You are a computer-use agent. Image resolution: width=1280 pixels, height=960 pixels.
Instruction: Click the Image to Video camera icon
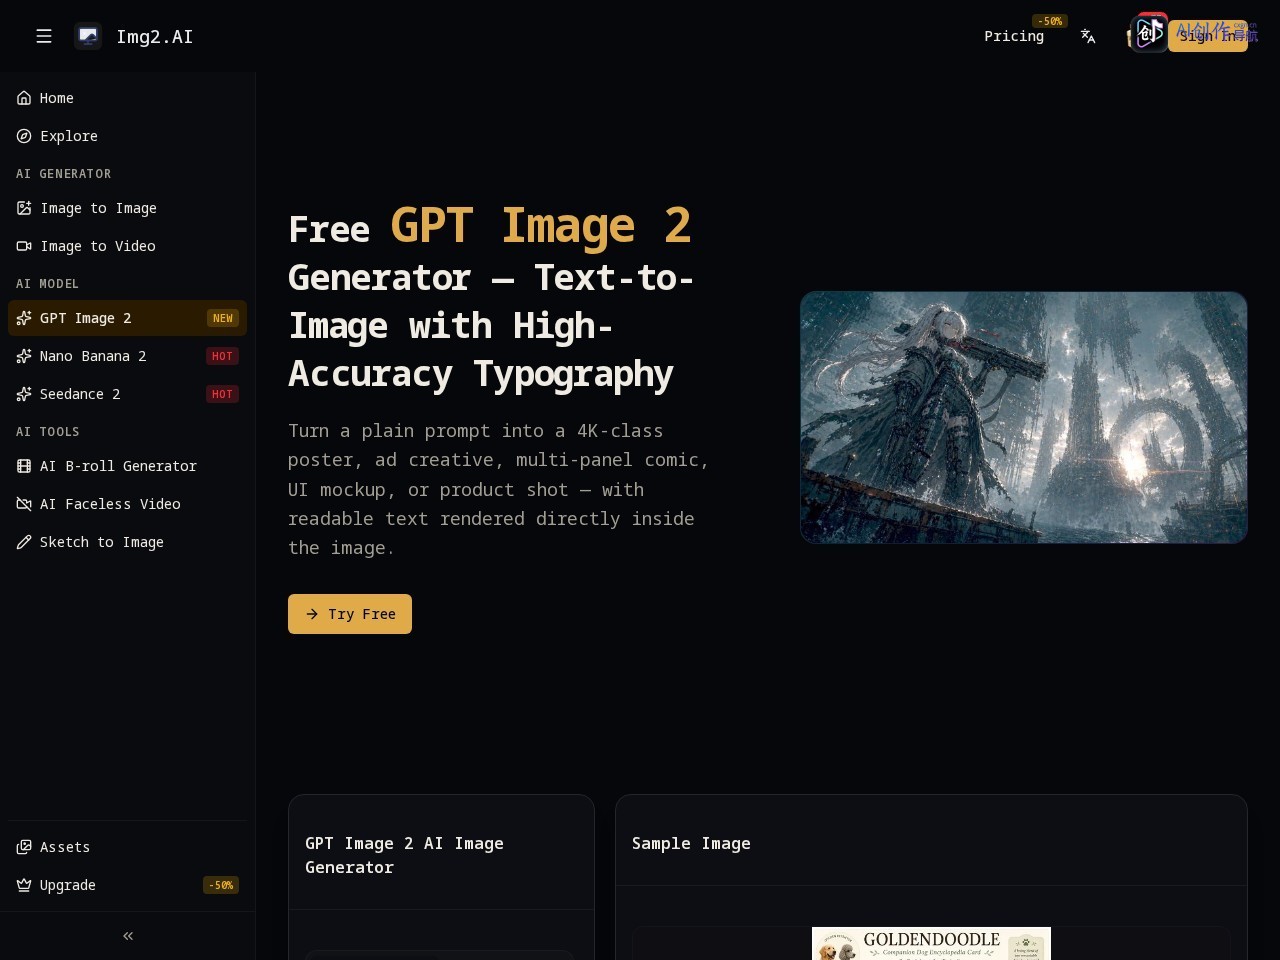(x=24, y=246)
